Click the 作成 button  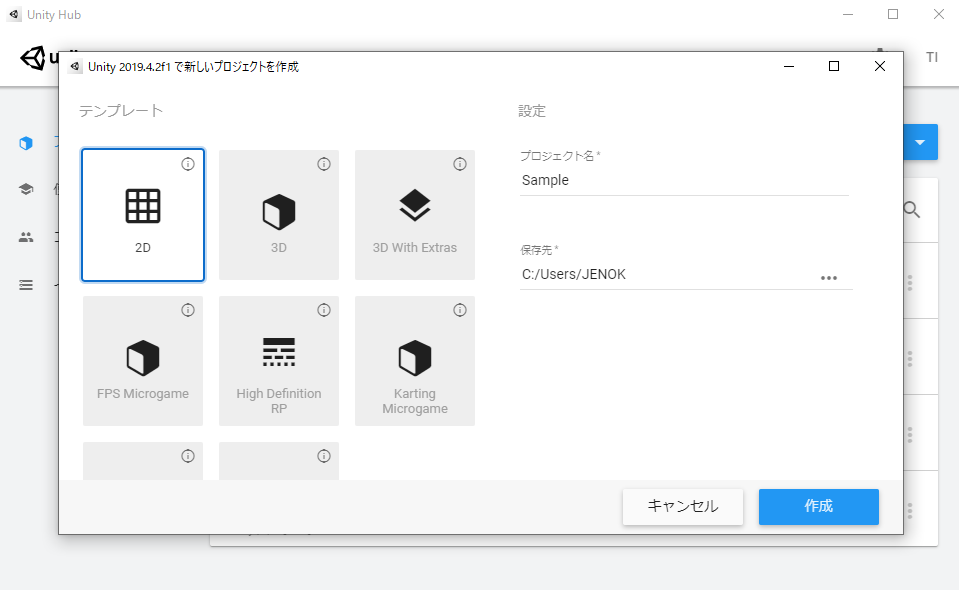coord(818,506)
